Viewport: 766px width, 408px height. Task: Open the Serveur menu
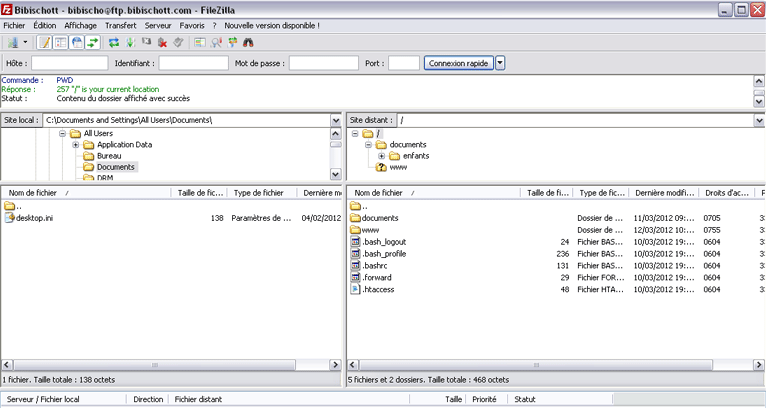pyautogui.click(x=158, y=25)
